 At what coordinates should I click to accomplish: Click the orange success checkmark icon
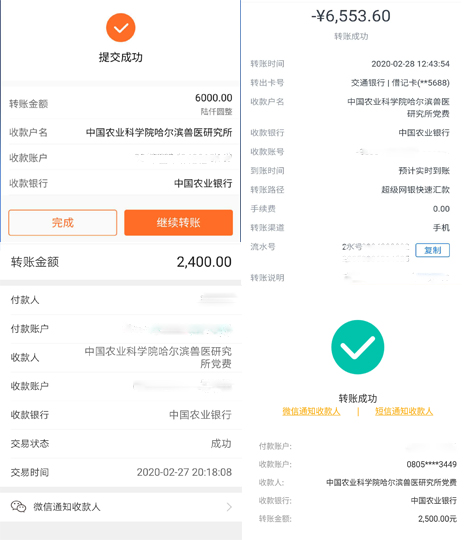(121, 28)
